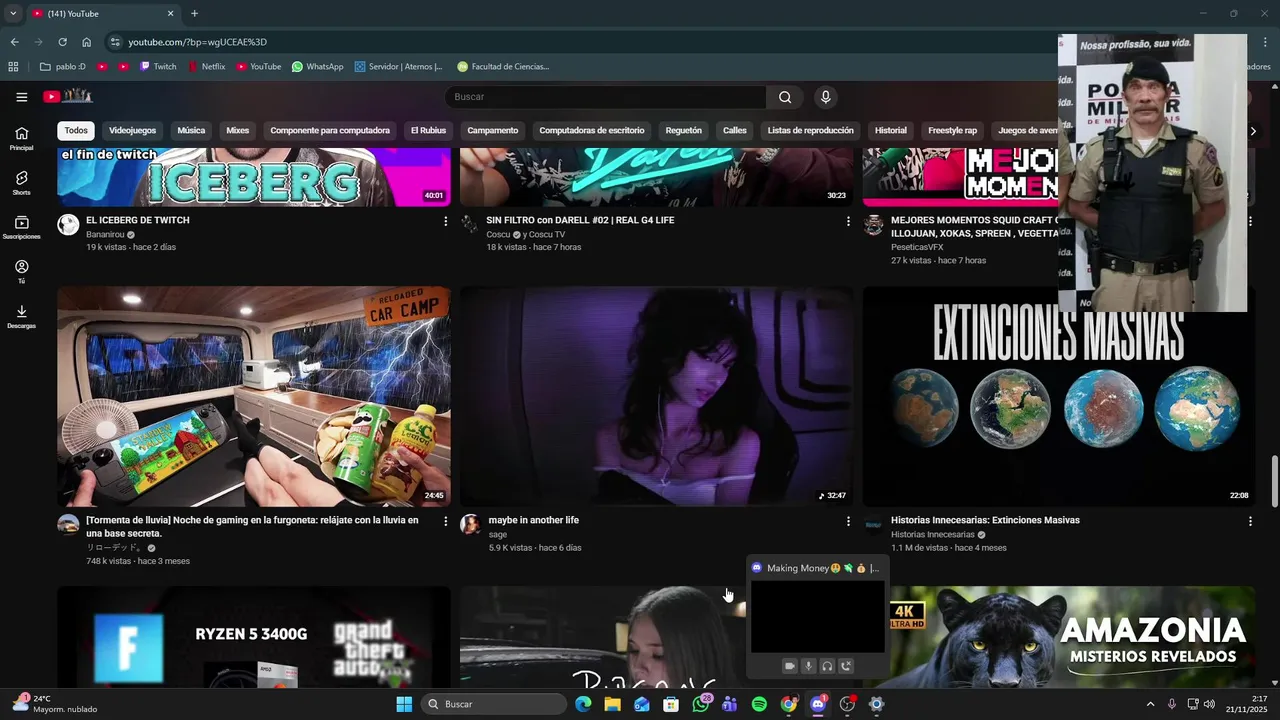
Task: Select the Mixes filter chip
Action: tap(237, 131)
